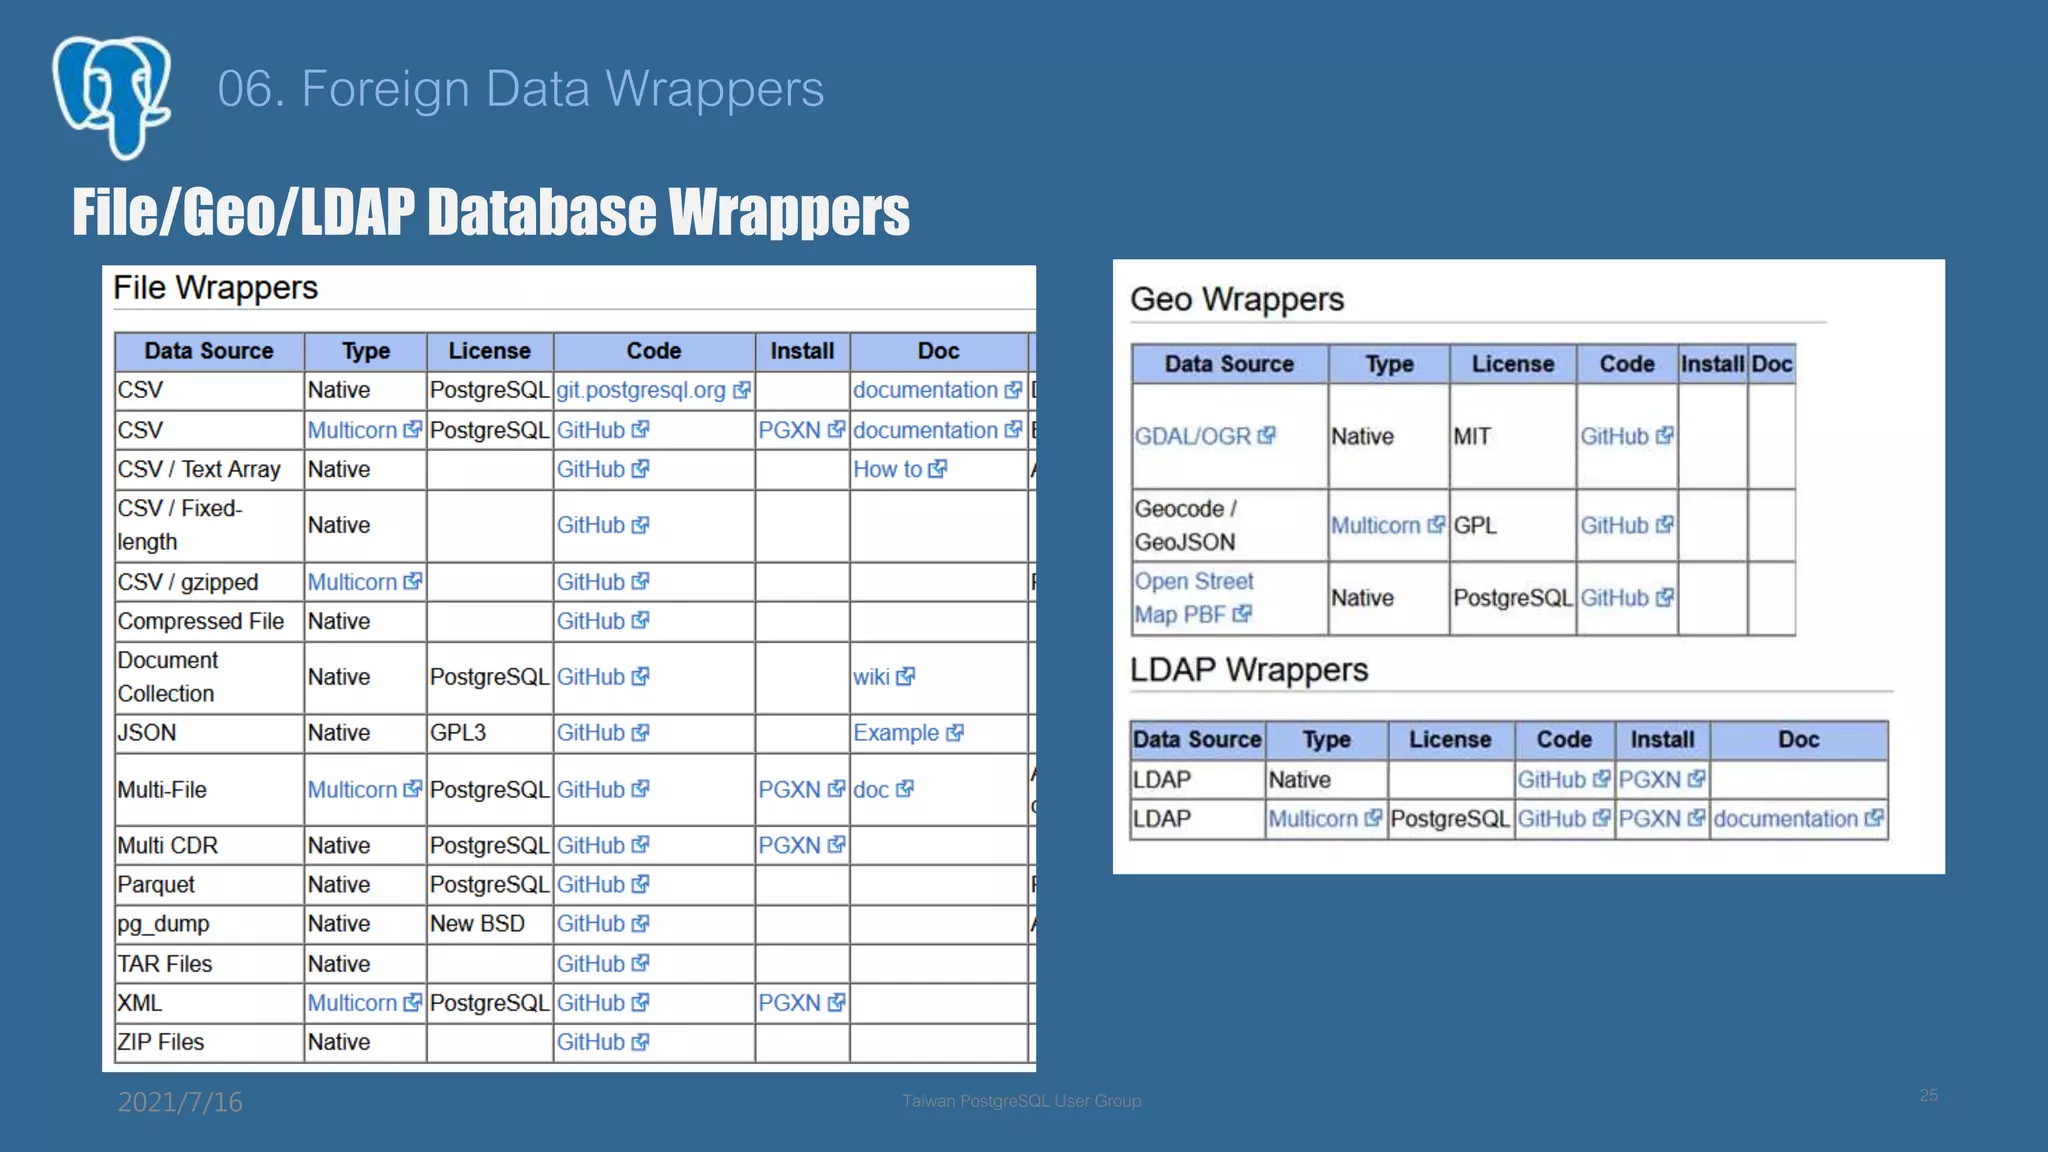Click the external-link icon next to doc
The height and width of the screenshot is (1152, 2048).
pos(904,790)
